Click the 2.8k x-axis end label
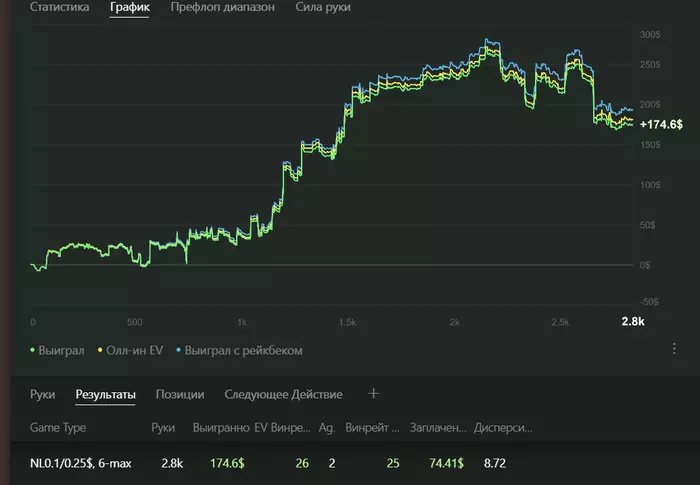This screenshot has height=485, width=700. (x=633, y=321)
